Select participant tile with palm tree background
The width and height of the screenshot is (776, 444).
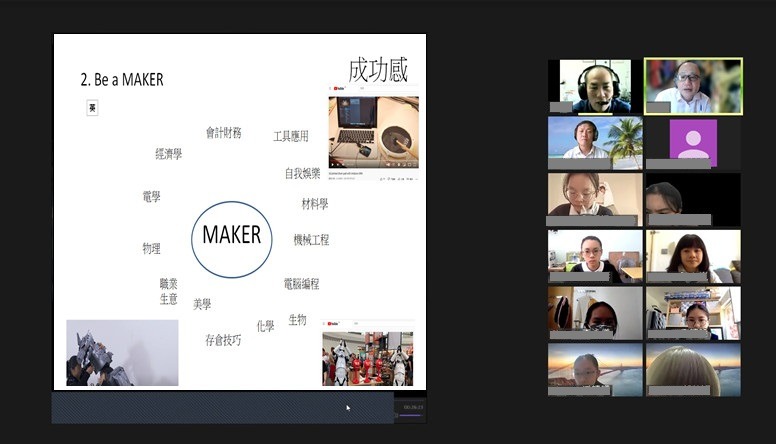coord(595,143)
